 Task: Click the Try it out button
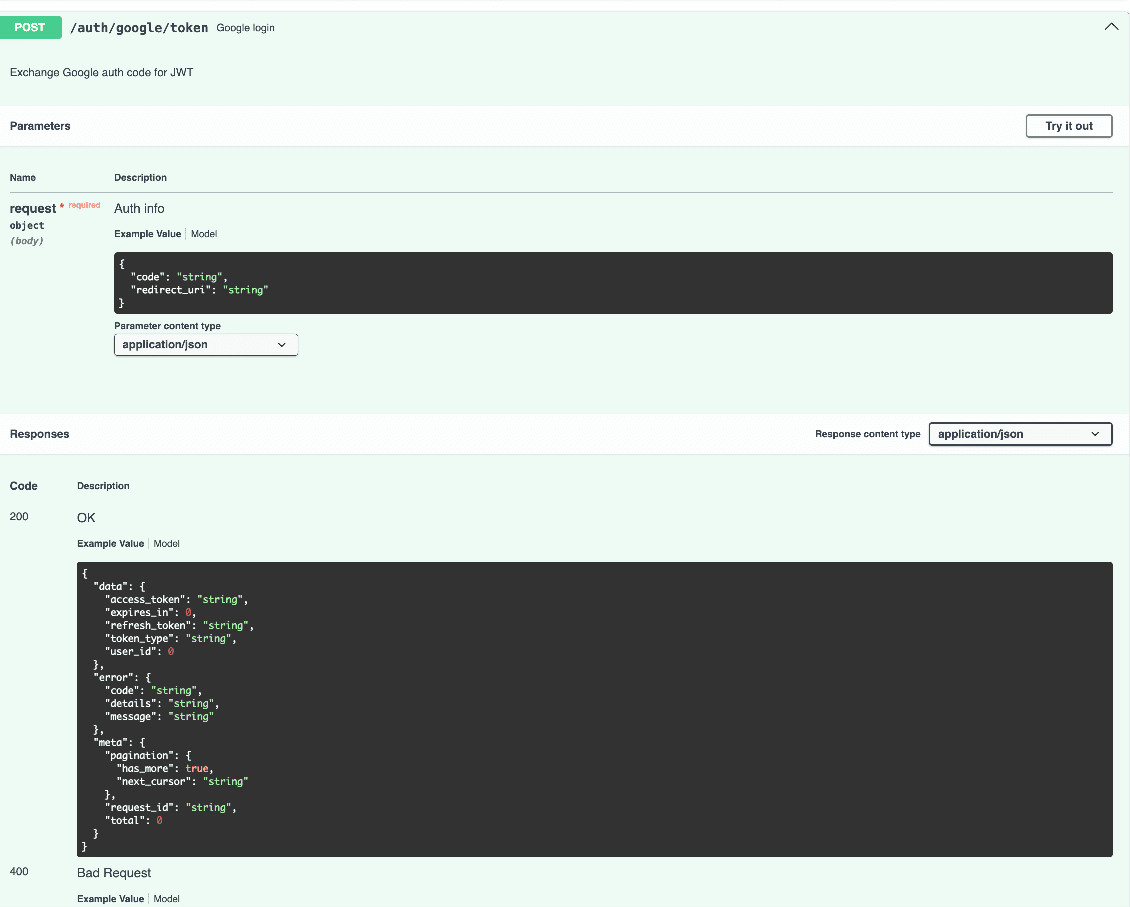[x=1069, y=126]
